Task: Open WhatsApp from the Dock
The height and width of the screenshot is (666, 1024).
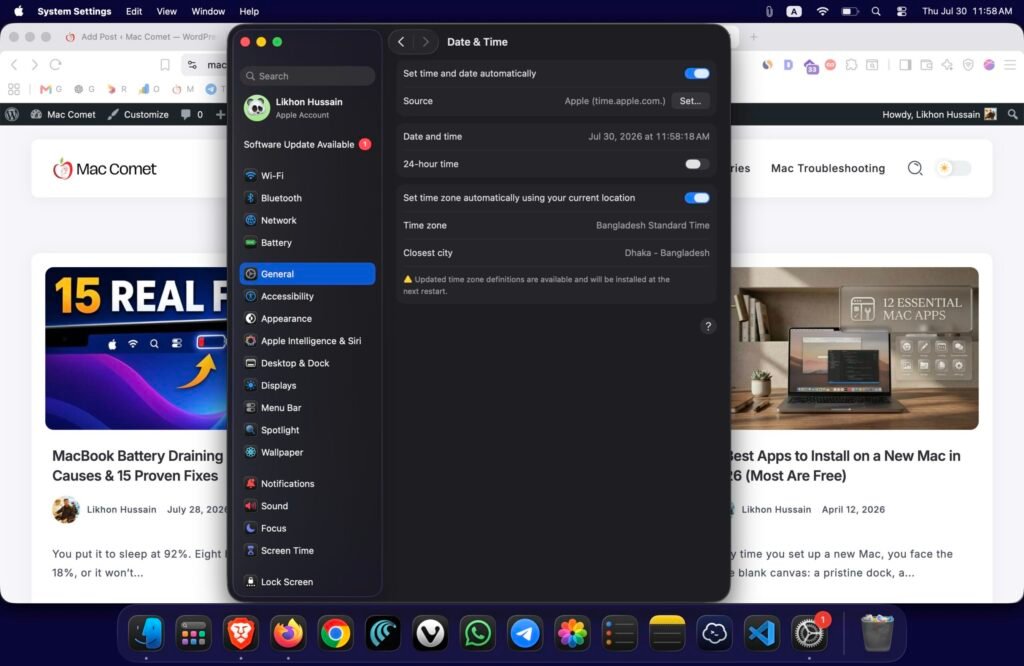Action: [477, 633]
